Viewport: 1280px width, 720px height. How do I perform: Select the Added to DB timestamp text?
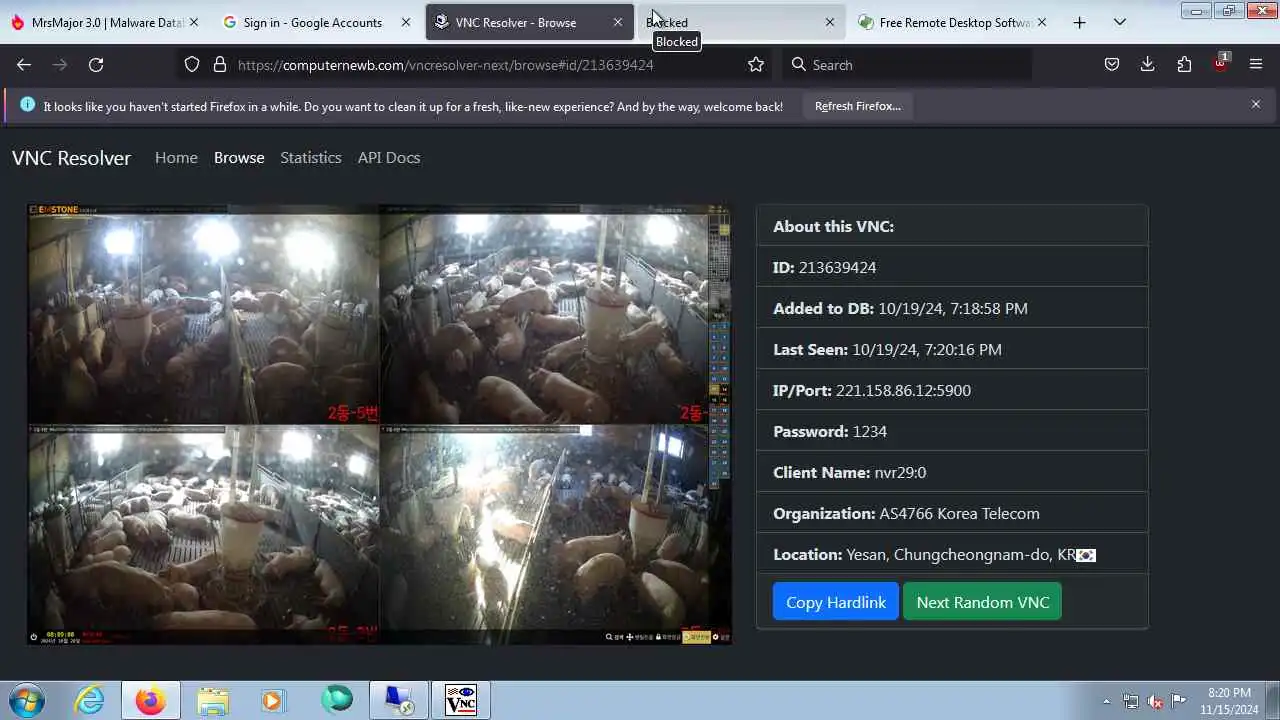[900, 308]
